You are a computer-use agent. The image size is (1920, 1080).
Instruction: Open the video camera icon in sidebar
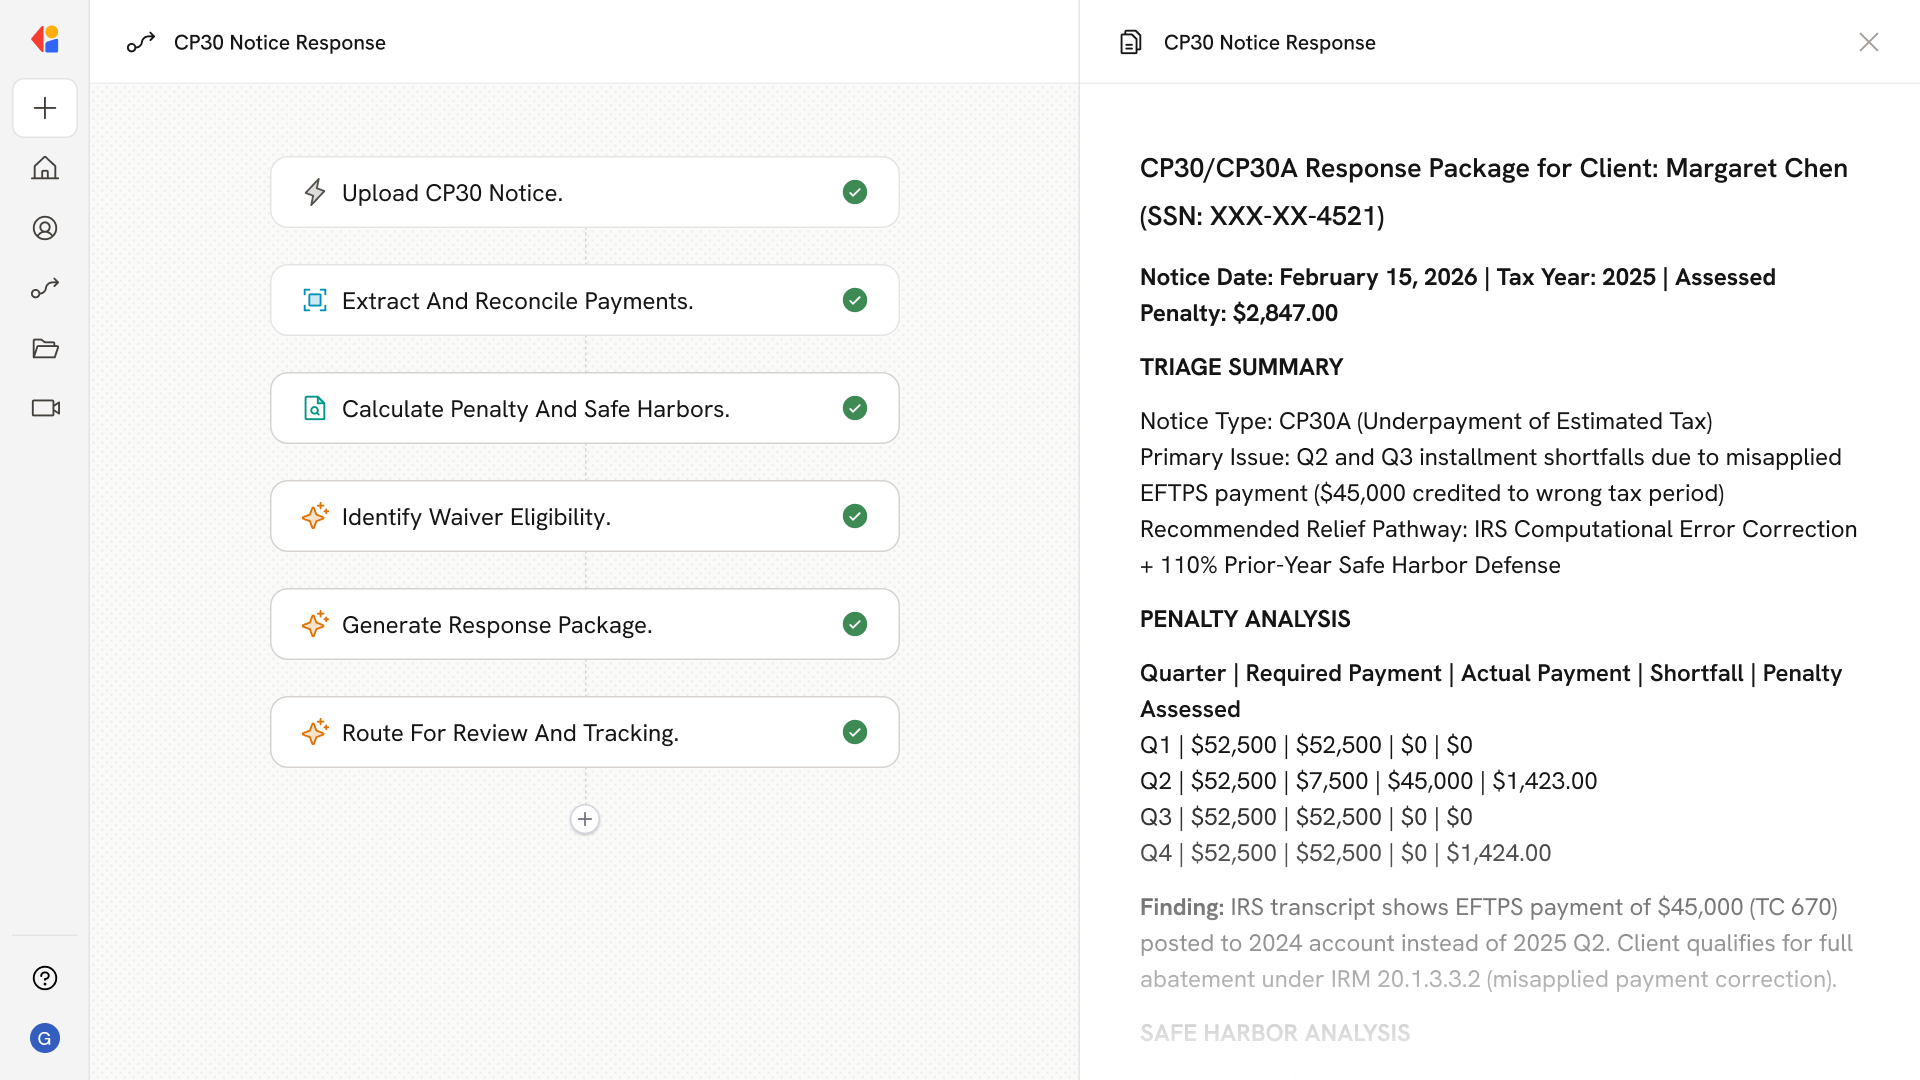pos(45,408)
